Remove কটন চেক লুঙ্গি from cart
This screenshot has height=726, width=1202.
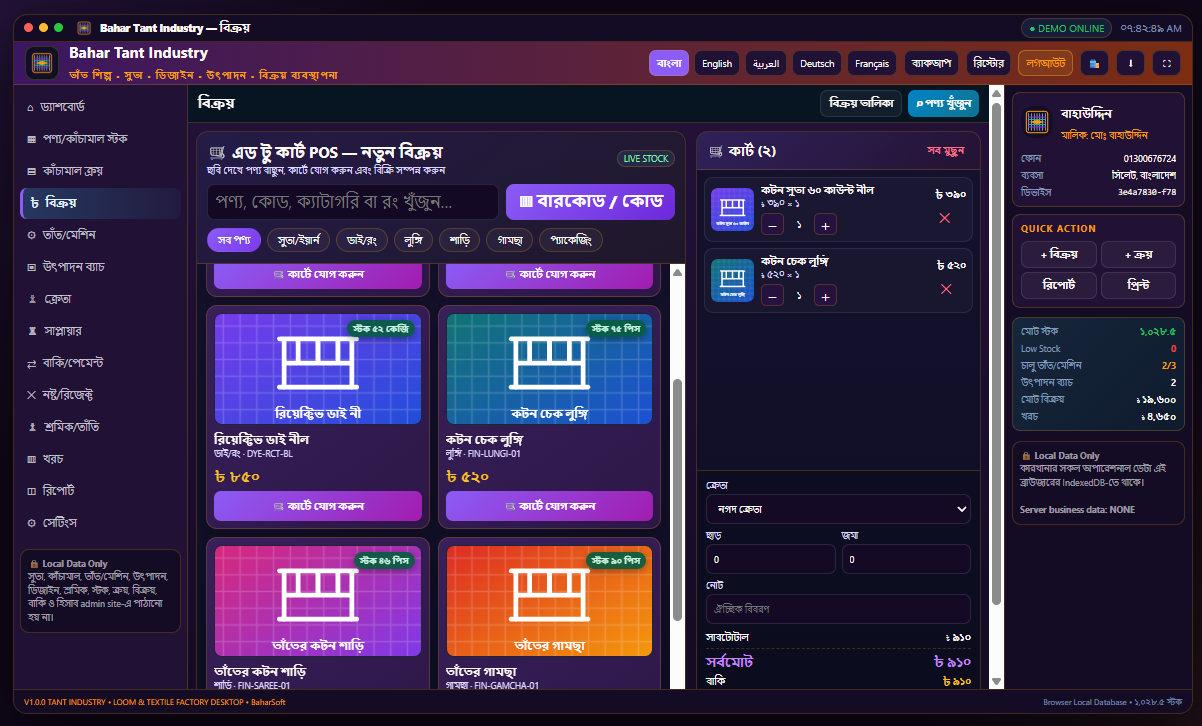coord(946,289)
